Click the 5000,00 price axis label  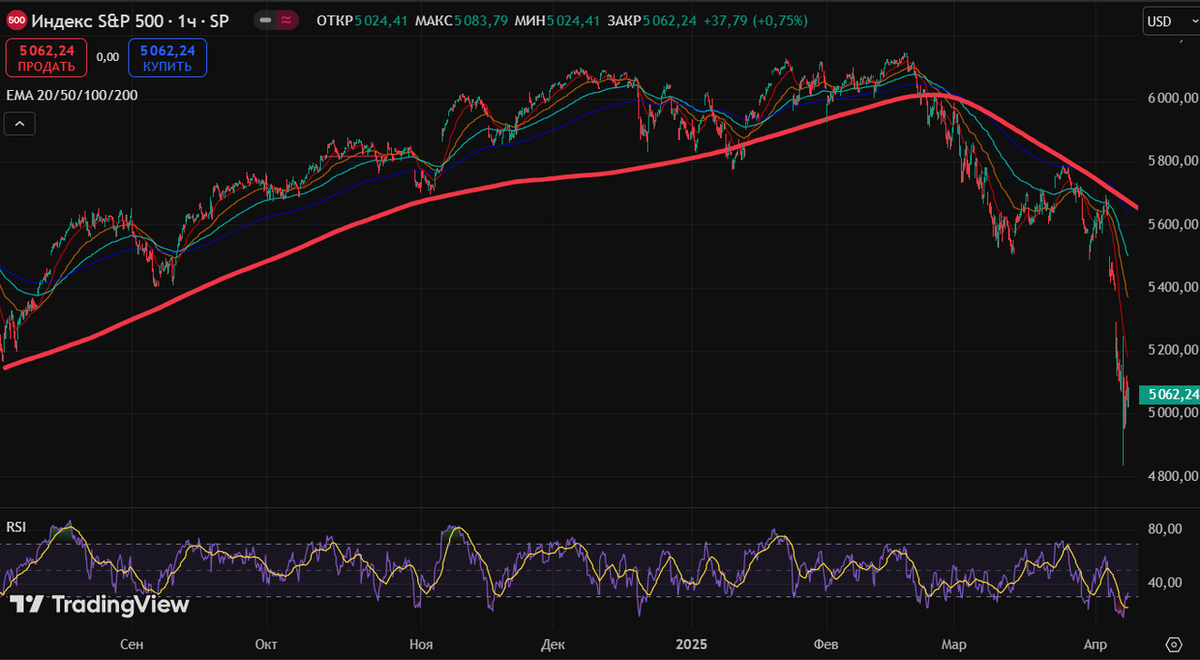tap(1171, 413)
